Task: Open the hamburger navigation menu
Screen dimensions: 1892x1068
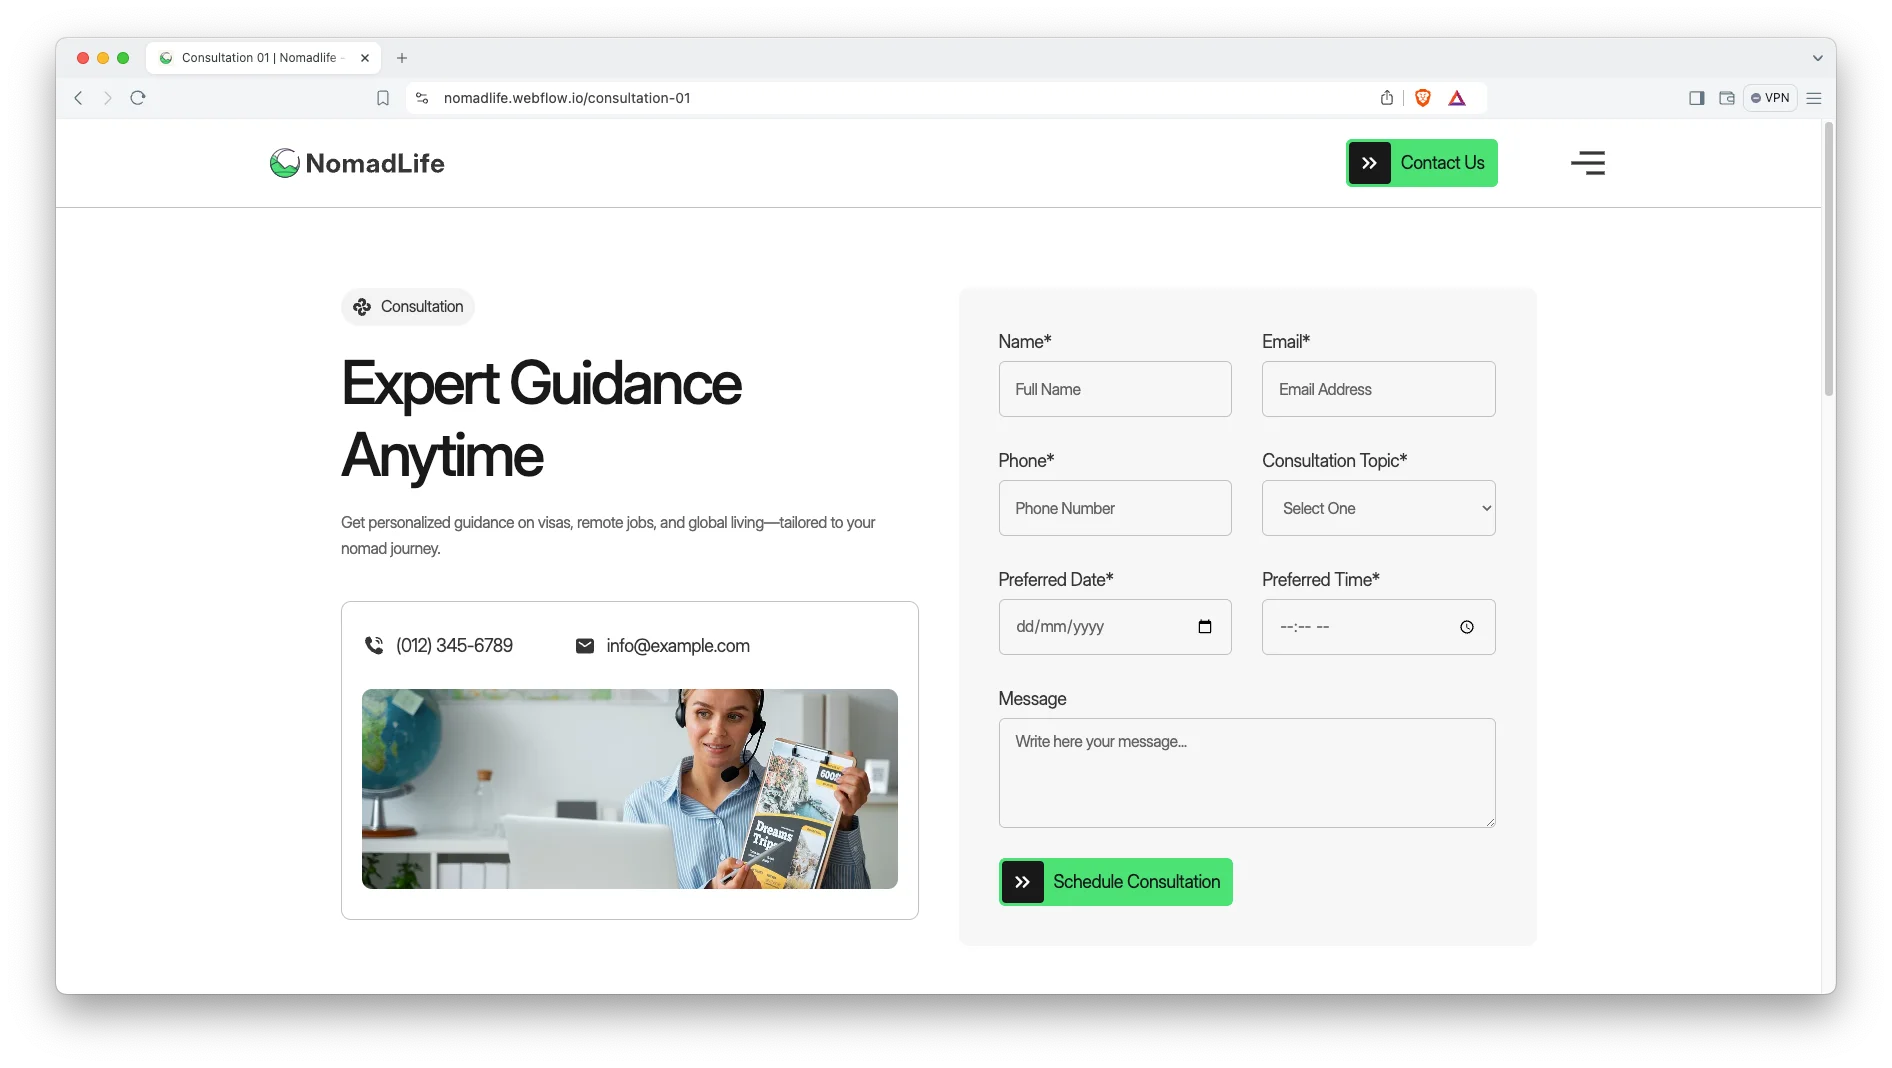Action: click(1587, 163)
